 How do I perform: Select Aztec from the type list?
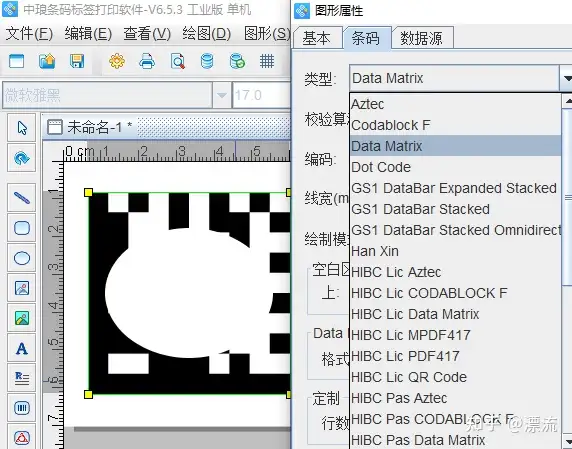pos(455,104)
